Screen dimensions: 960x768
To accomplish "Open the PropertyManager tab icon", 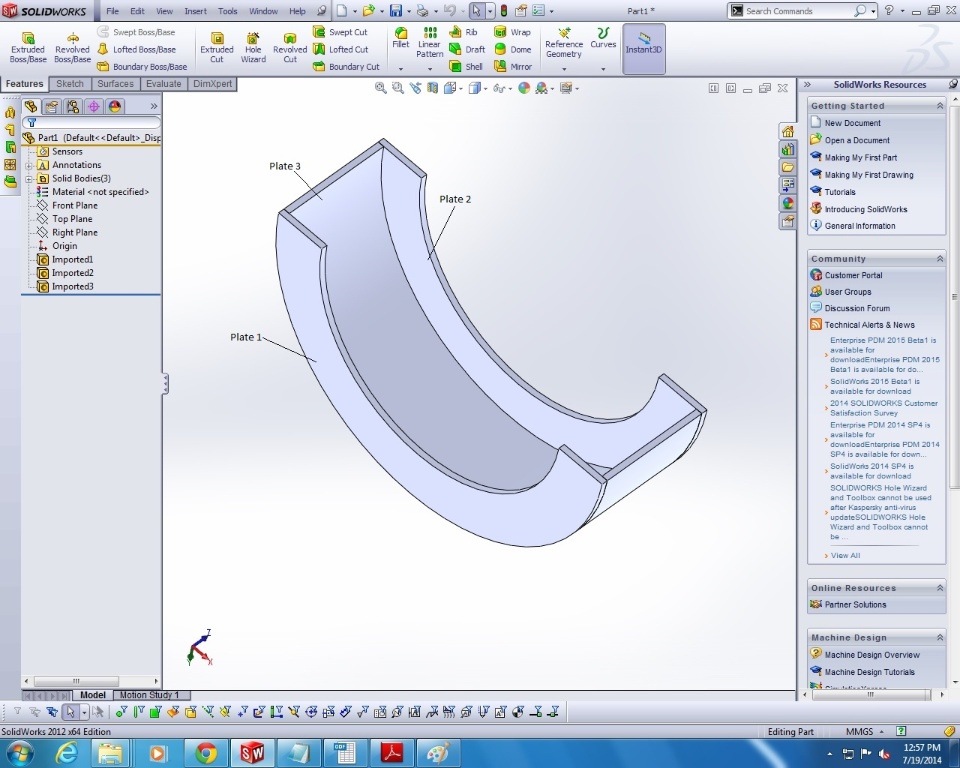I will pos(51,107).
